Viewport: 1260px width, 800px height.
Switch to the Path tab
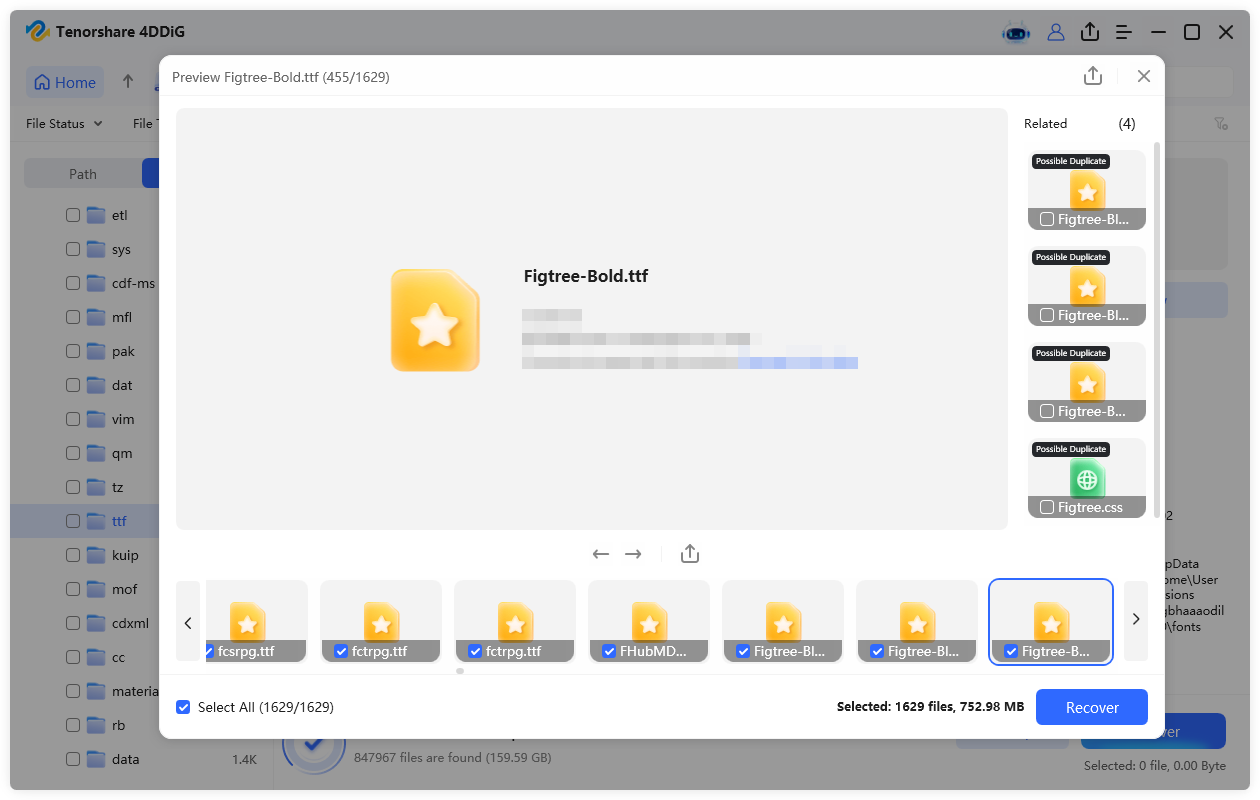(x=83, y=174)
